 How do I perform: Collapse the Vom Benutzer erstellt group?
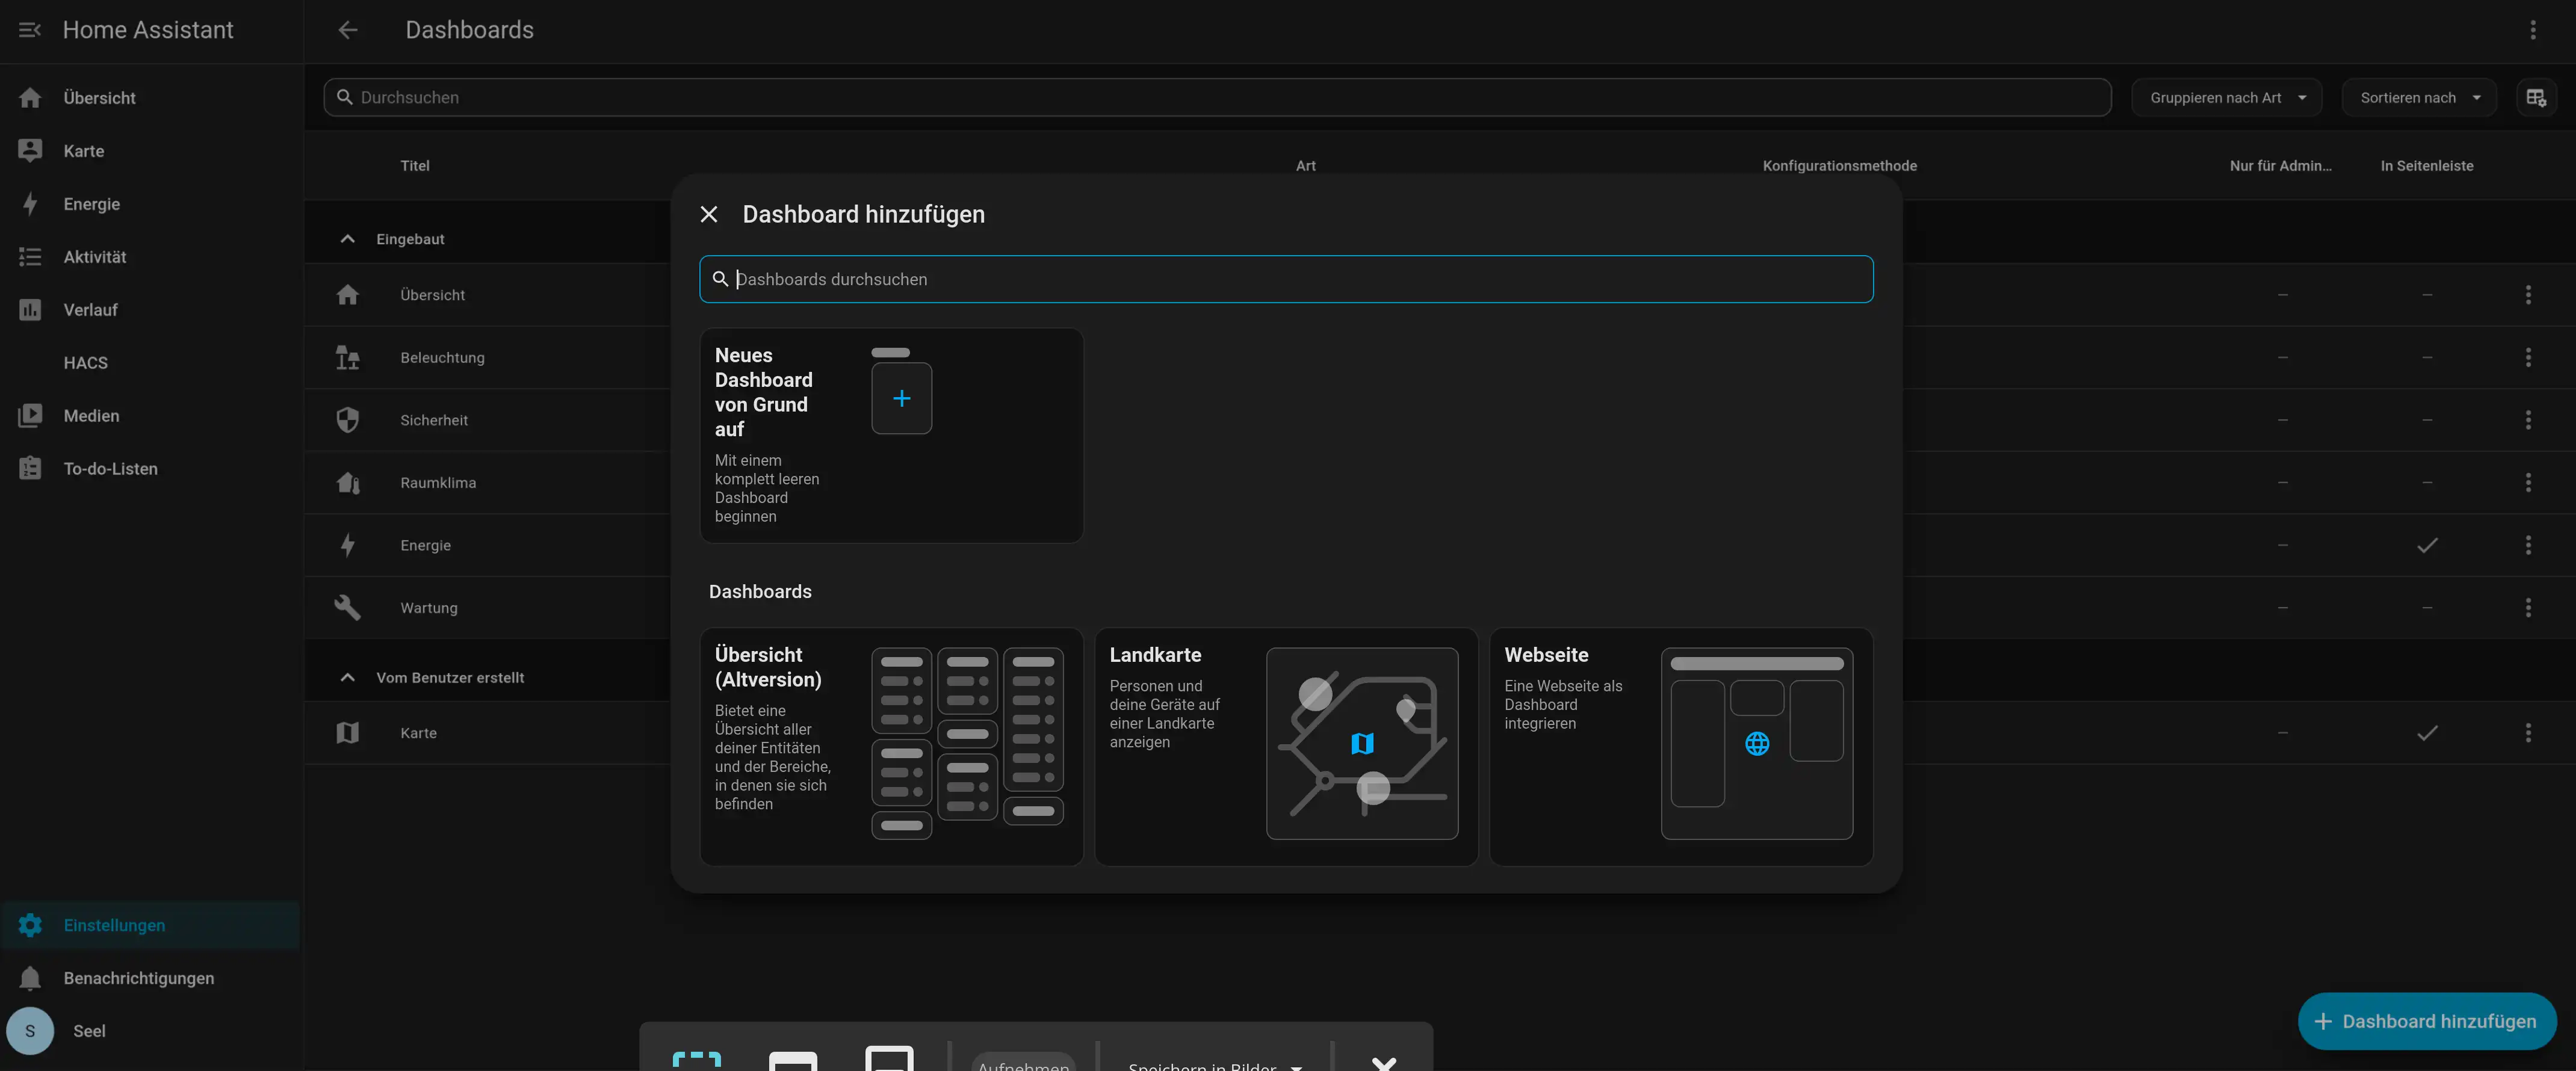click(347, 678)
